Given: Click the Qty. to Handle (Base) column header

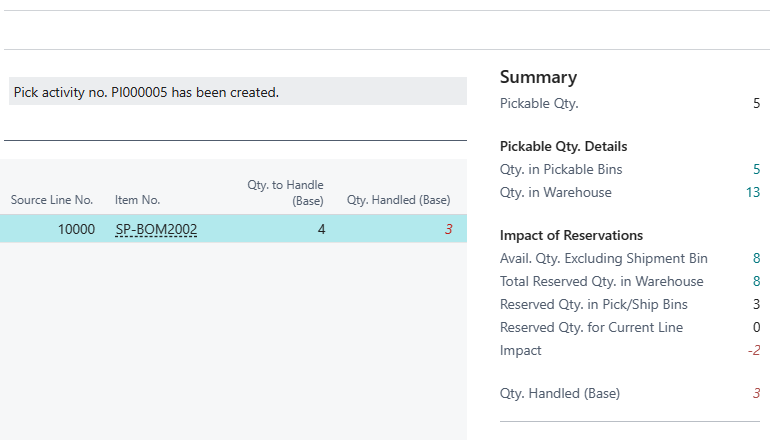Looking at the screenshot, I should 285,193.
